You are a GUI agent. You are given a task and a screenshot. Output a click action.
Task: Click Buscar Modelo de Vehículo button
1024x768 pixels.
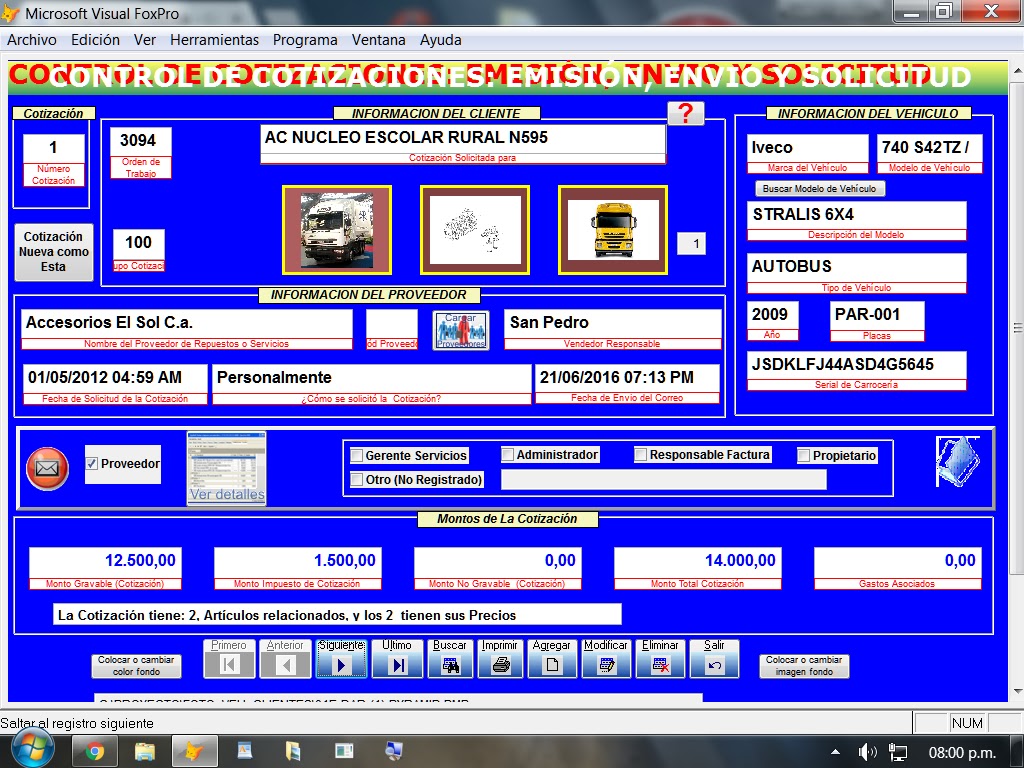(820, 189)
